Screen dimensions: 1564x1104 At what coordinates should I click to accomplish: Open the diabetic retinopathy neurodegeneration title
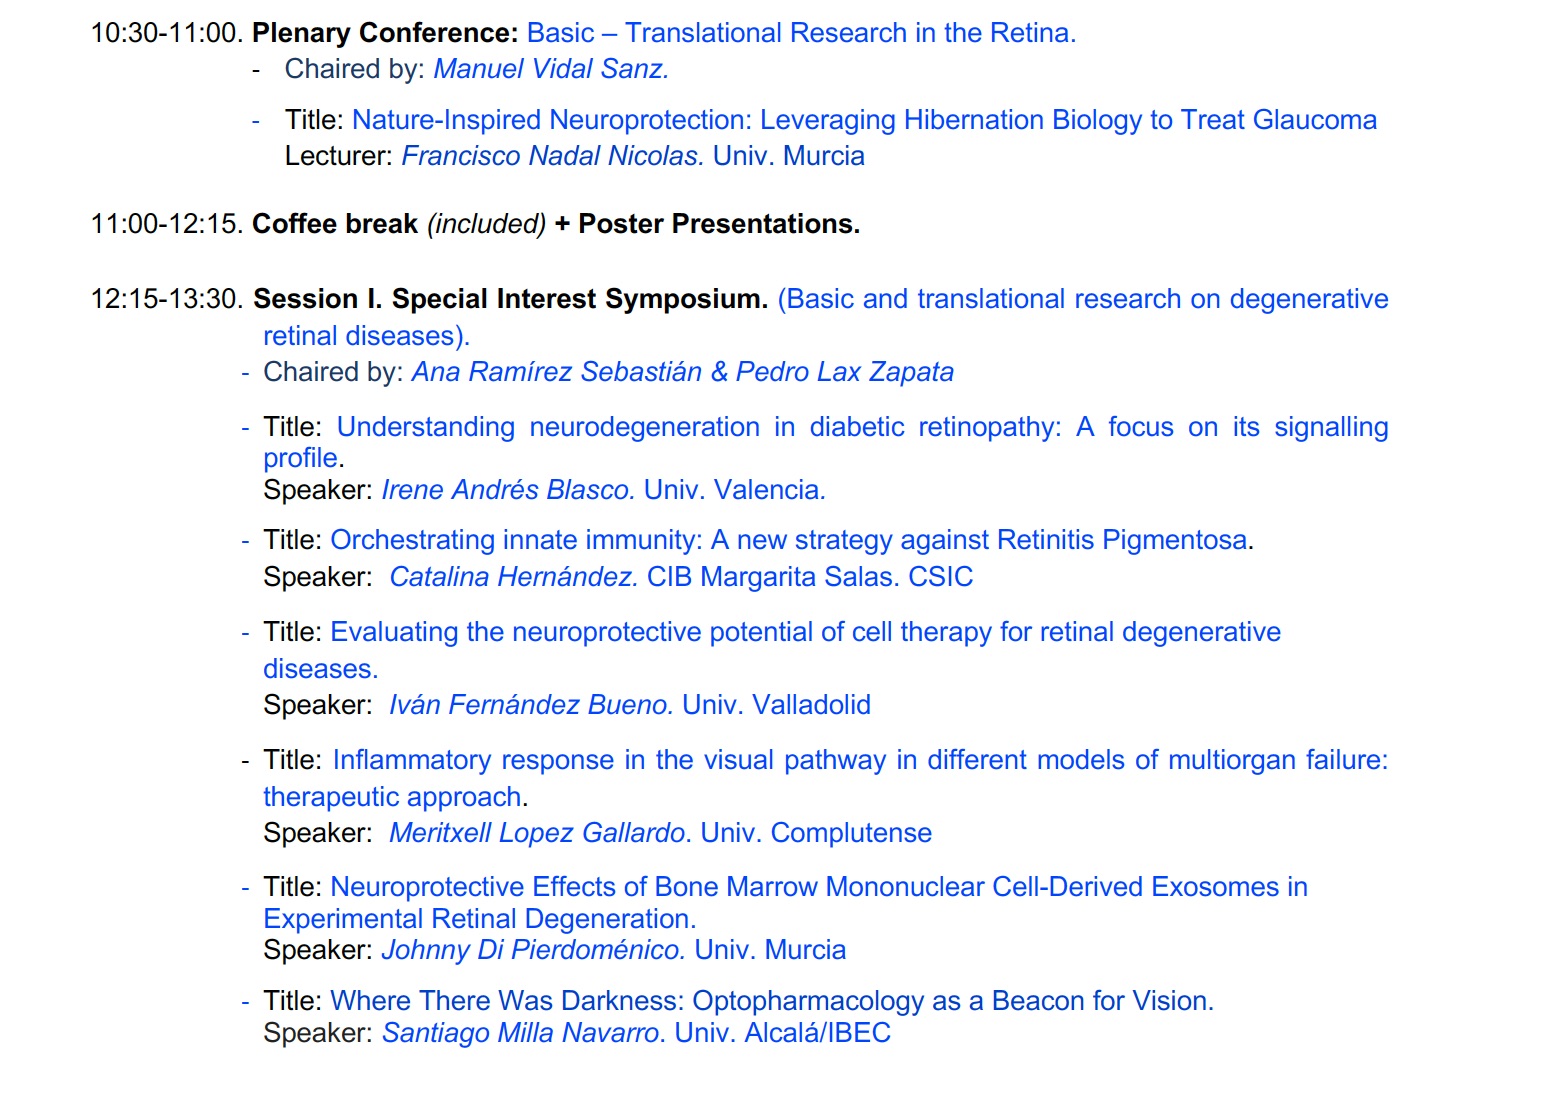point(826,442)
